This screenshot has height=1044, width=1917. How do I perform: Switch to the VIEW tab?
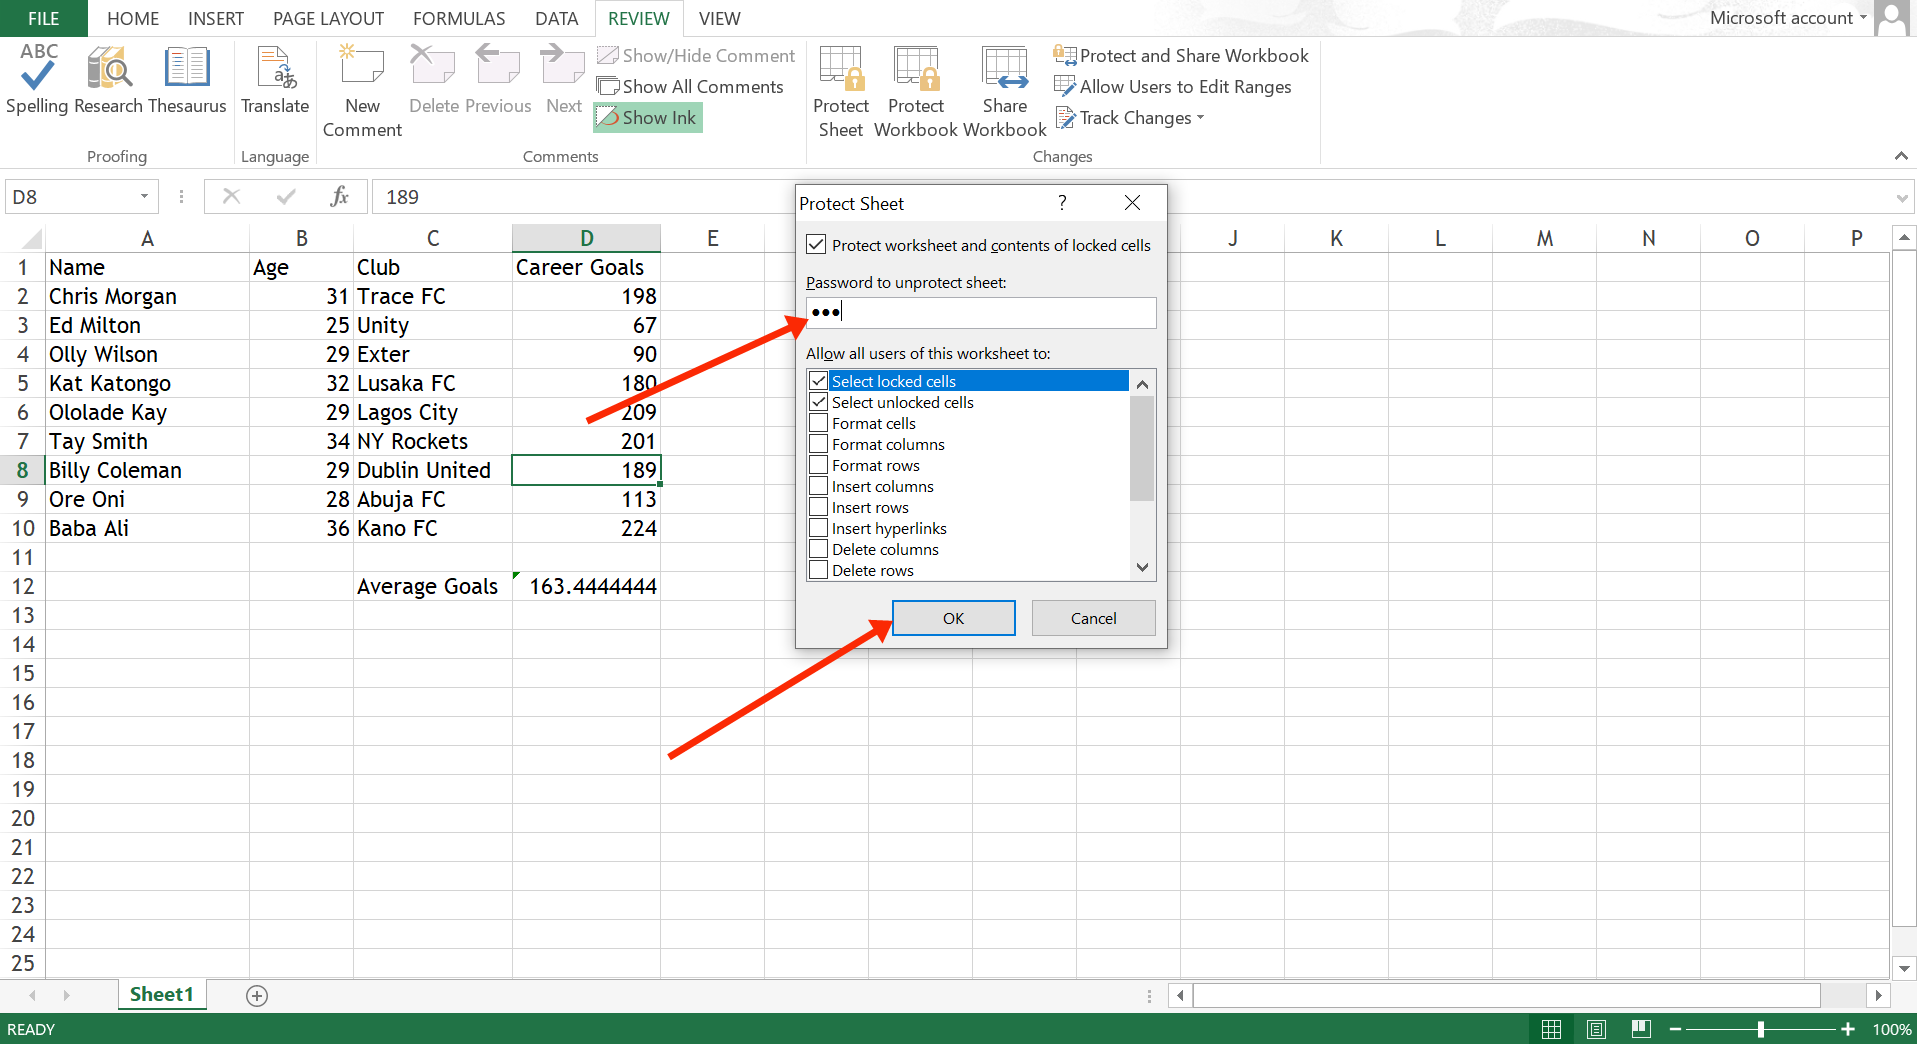click(x=719, y=18)
